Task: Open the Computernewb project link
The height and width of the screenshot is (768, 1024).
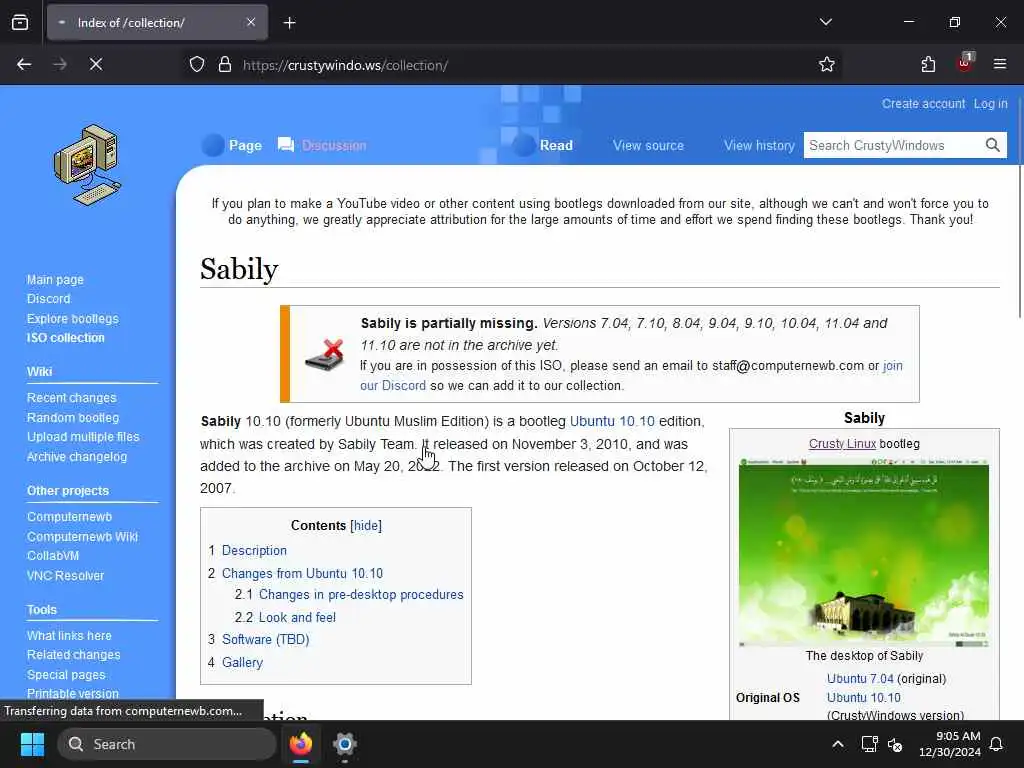Action: point(69,517)
